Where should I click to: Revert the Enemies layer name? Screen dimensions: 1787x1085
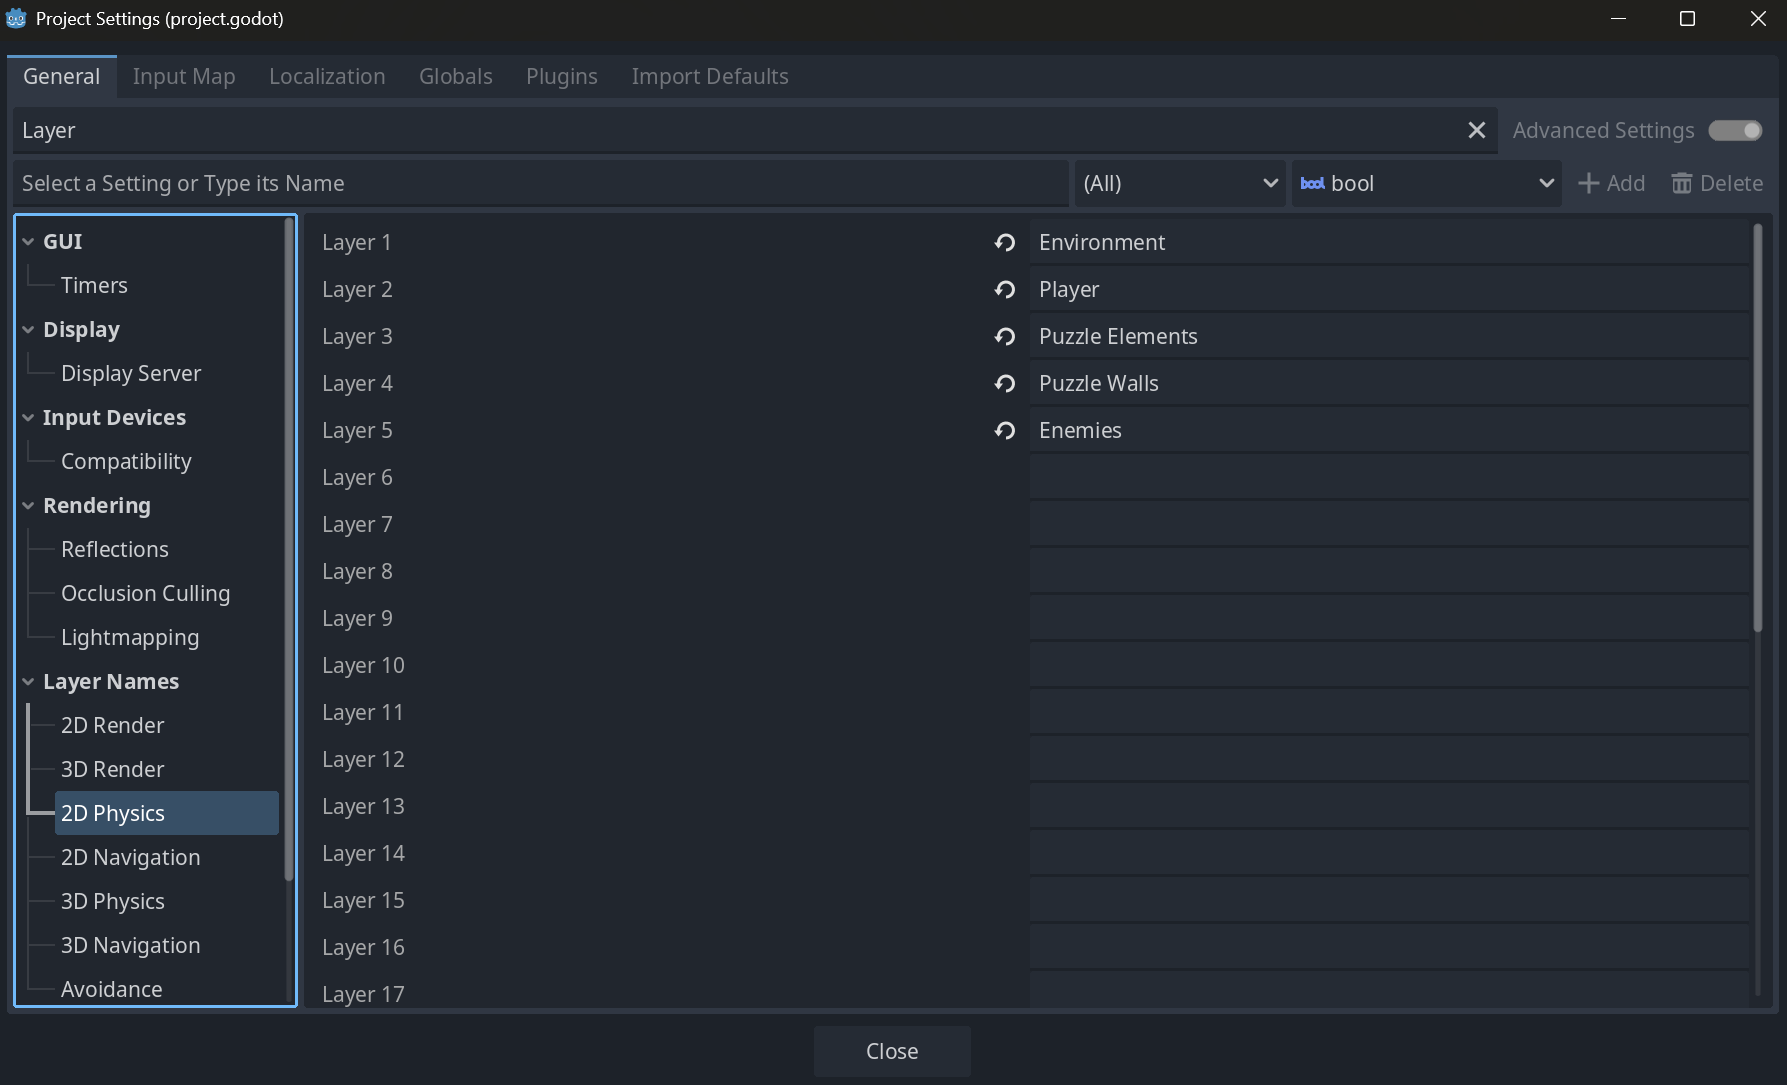click(x=1004, y=431)
